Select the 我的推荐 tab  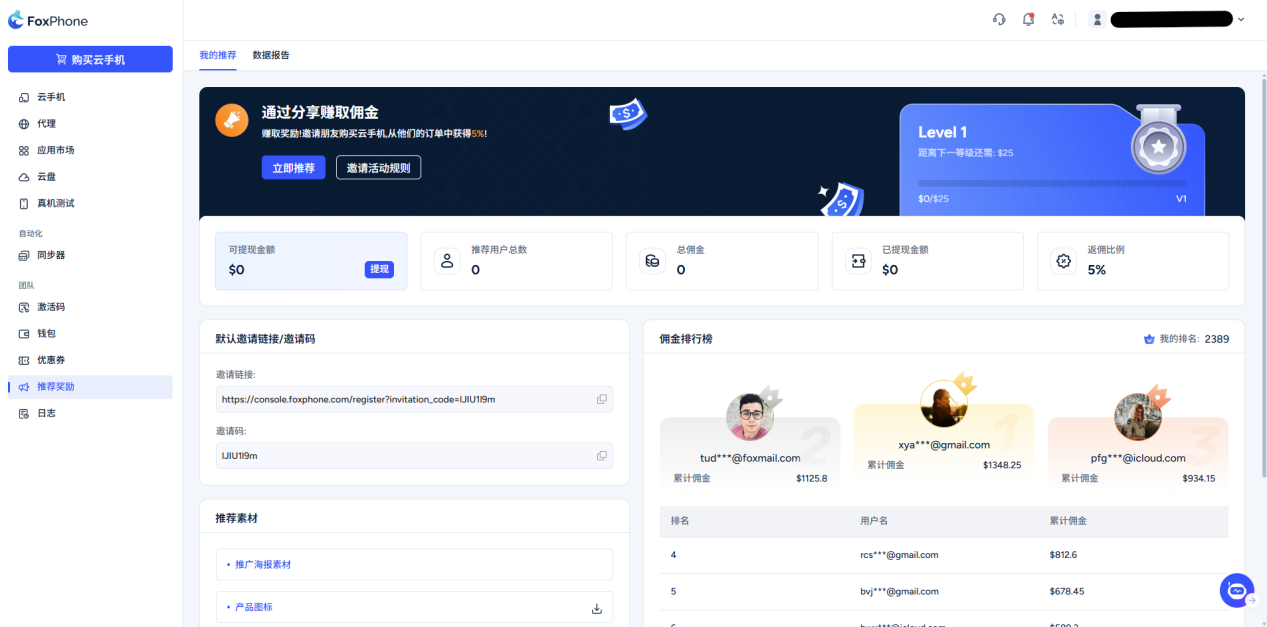pos(218,55)
